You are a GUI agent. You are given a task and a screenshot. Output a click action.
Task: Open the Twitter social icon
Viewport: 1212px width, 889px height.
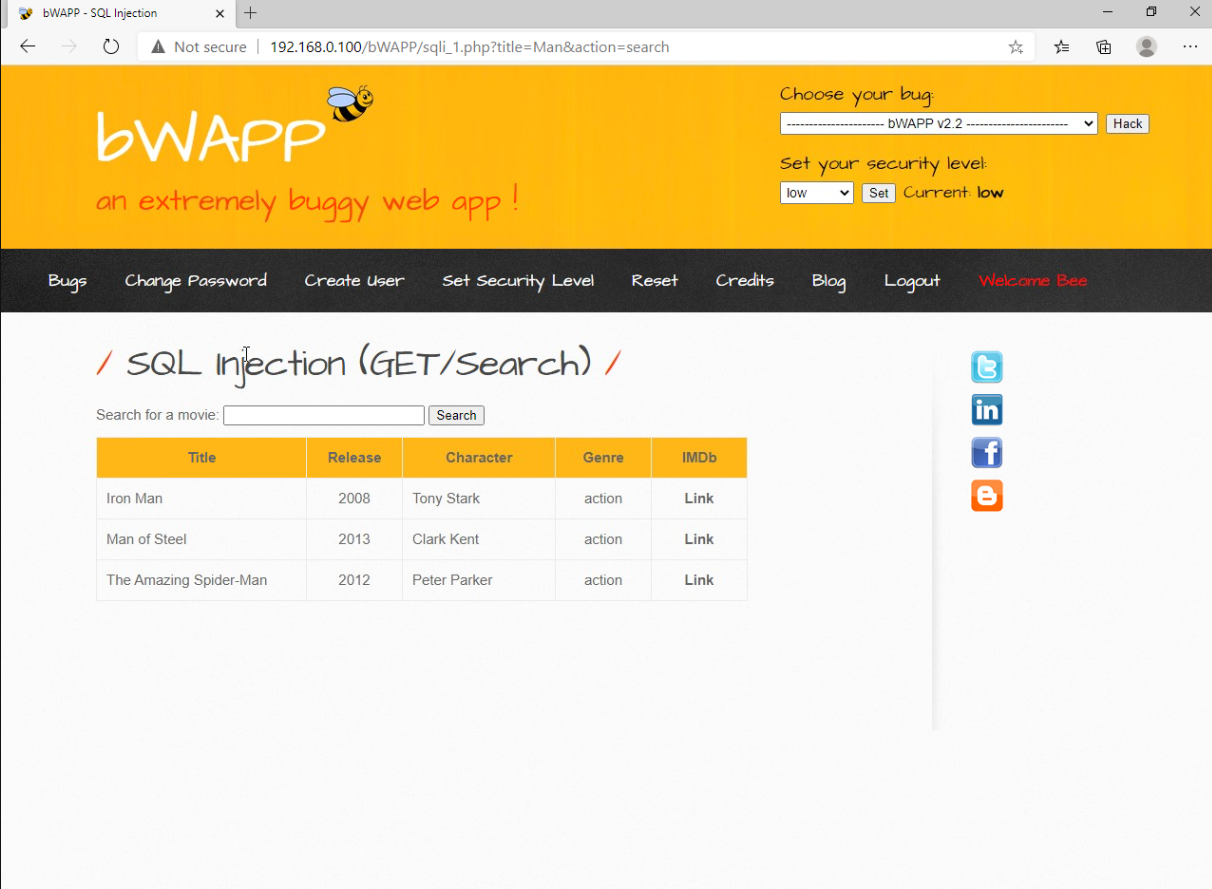[986, 367]
